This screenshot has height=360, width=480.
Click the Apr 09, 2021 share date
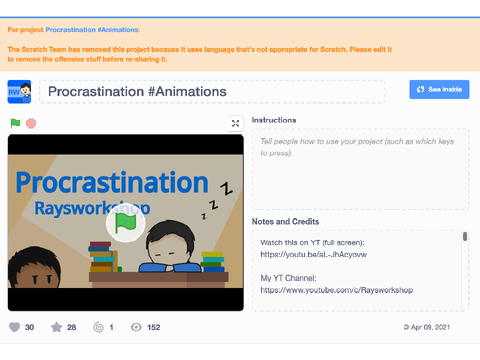pyautogui.click(x=430, y=327)
